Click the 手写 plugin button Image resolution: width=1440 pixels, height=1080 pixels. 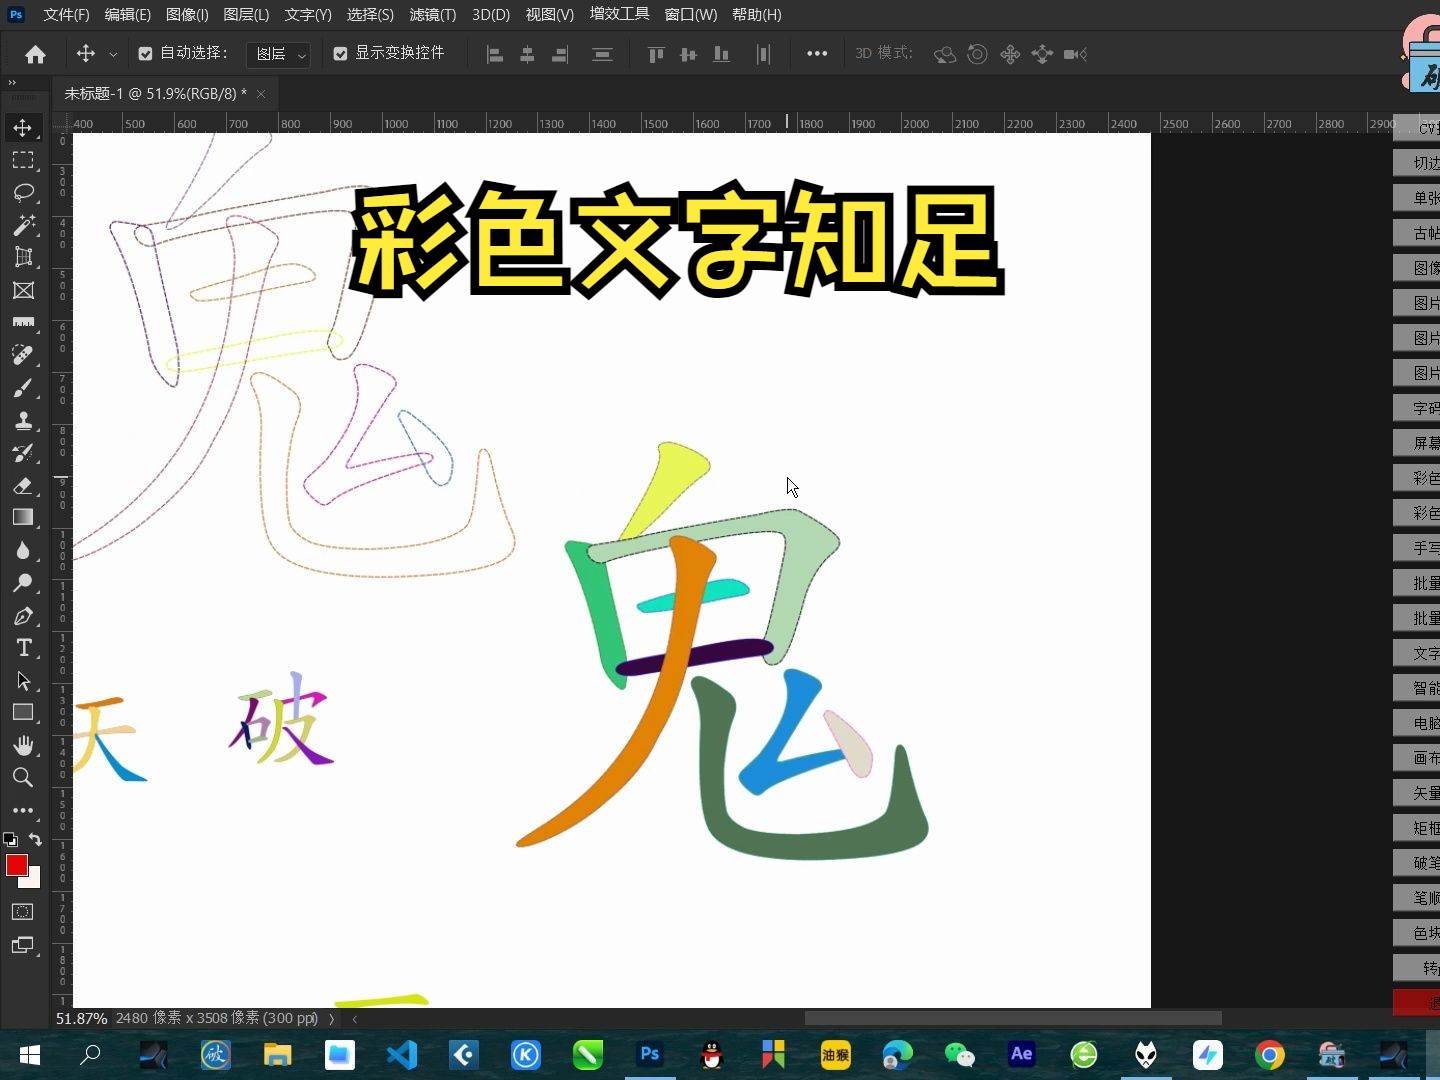[x=1418, y=548]
